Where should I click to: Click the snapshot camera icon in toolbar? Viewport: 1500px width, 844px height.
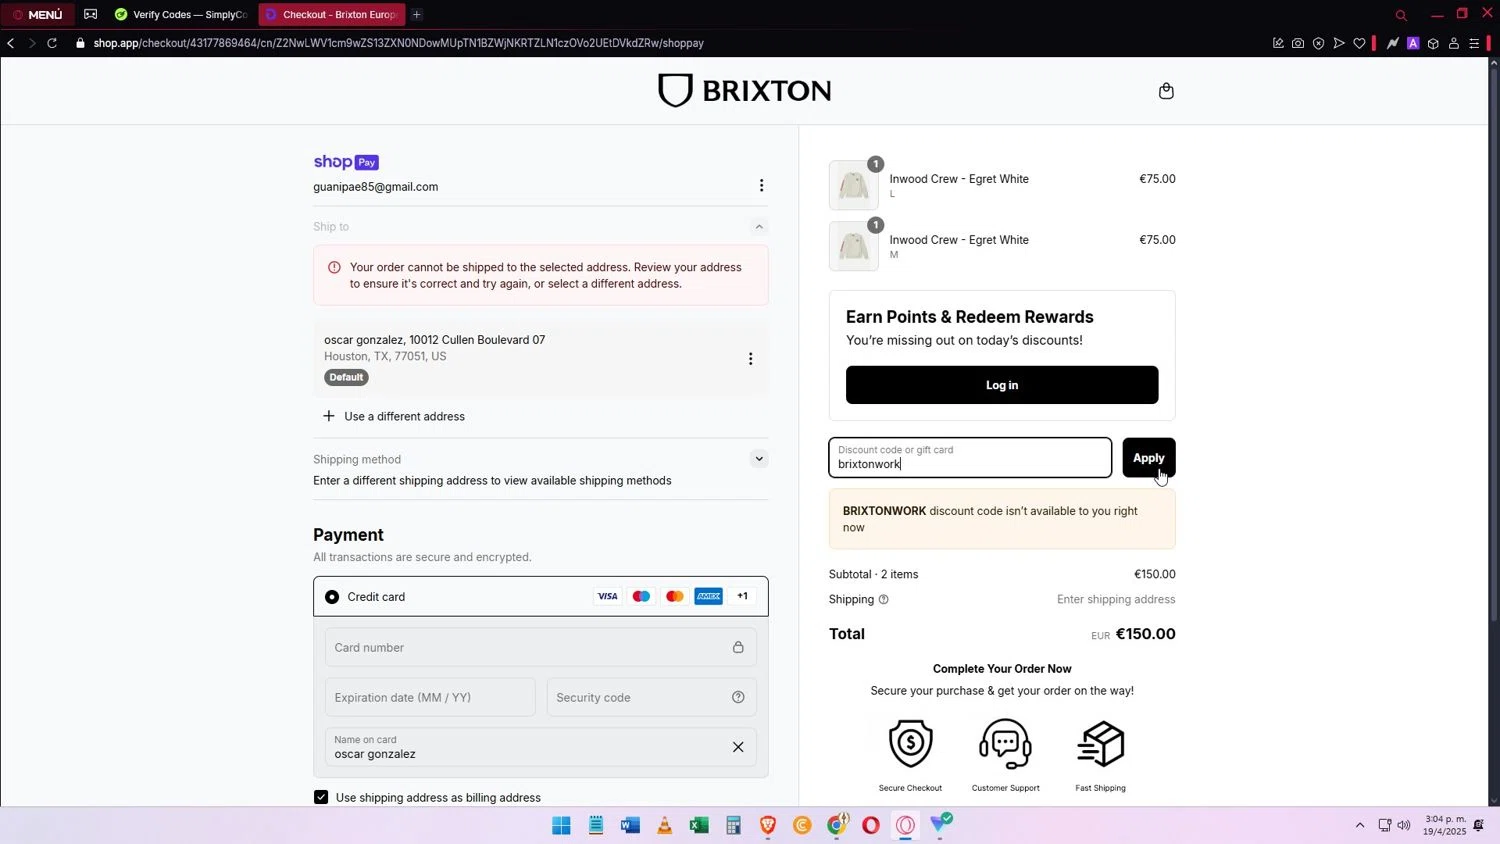click(x=1298, y=43)
